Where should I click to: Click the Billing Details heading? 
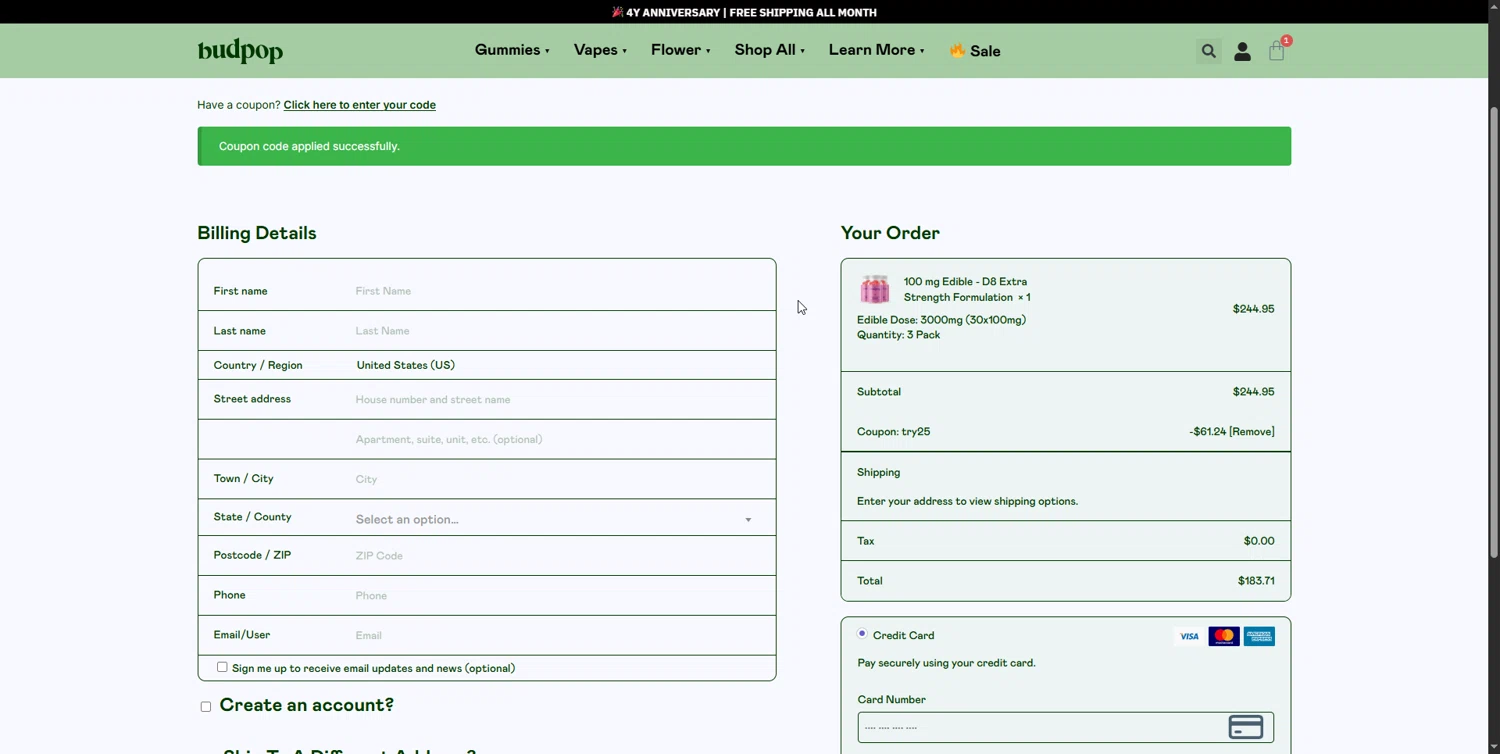(x=257, y=233)
